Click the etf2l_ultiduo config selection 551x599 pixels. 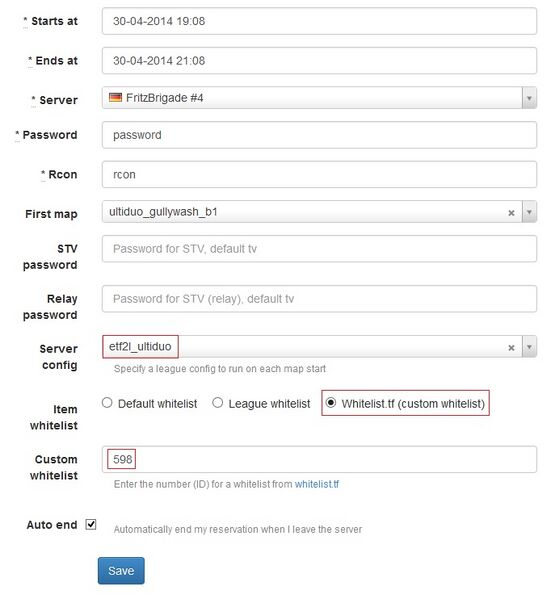[x=140, y=346]
